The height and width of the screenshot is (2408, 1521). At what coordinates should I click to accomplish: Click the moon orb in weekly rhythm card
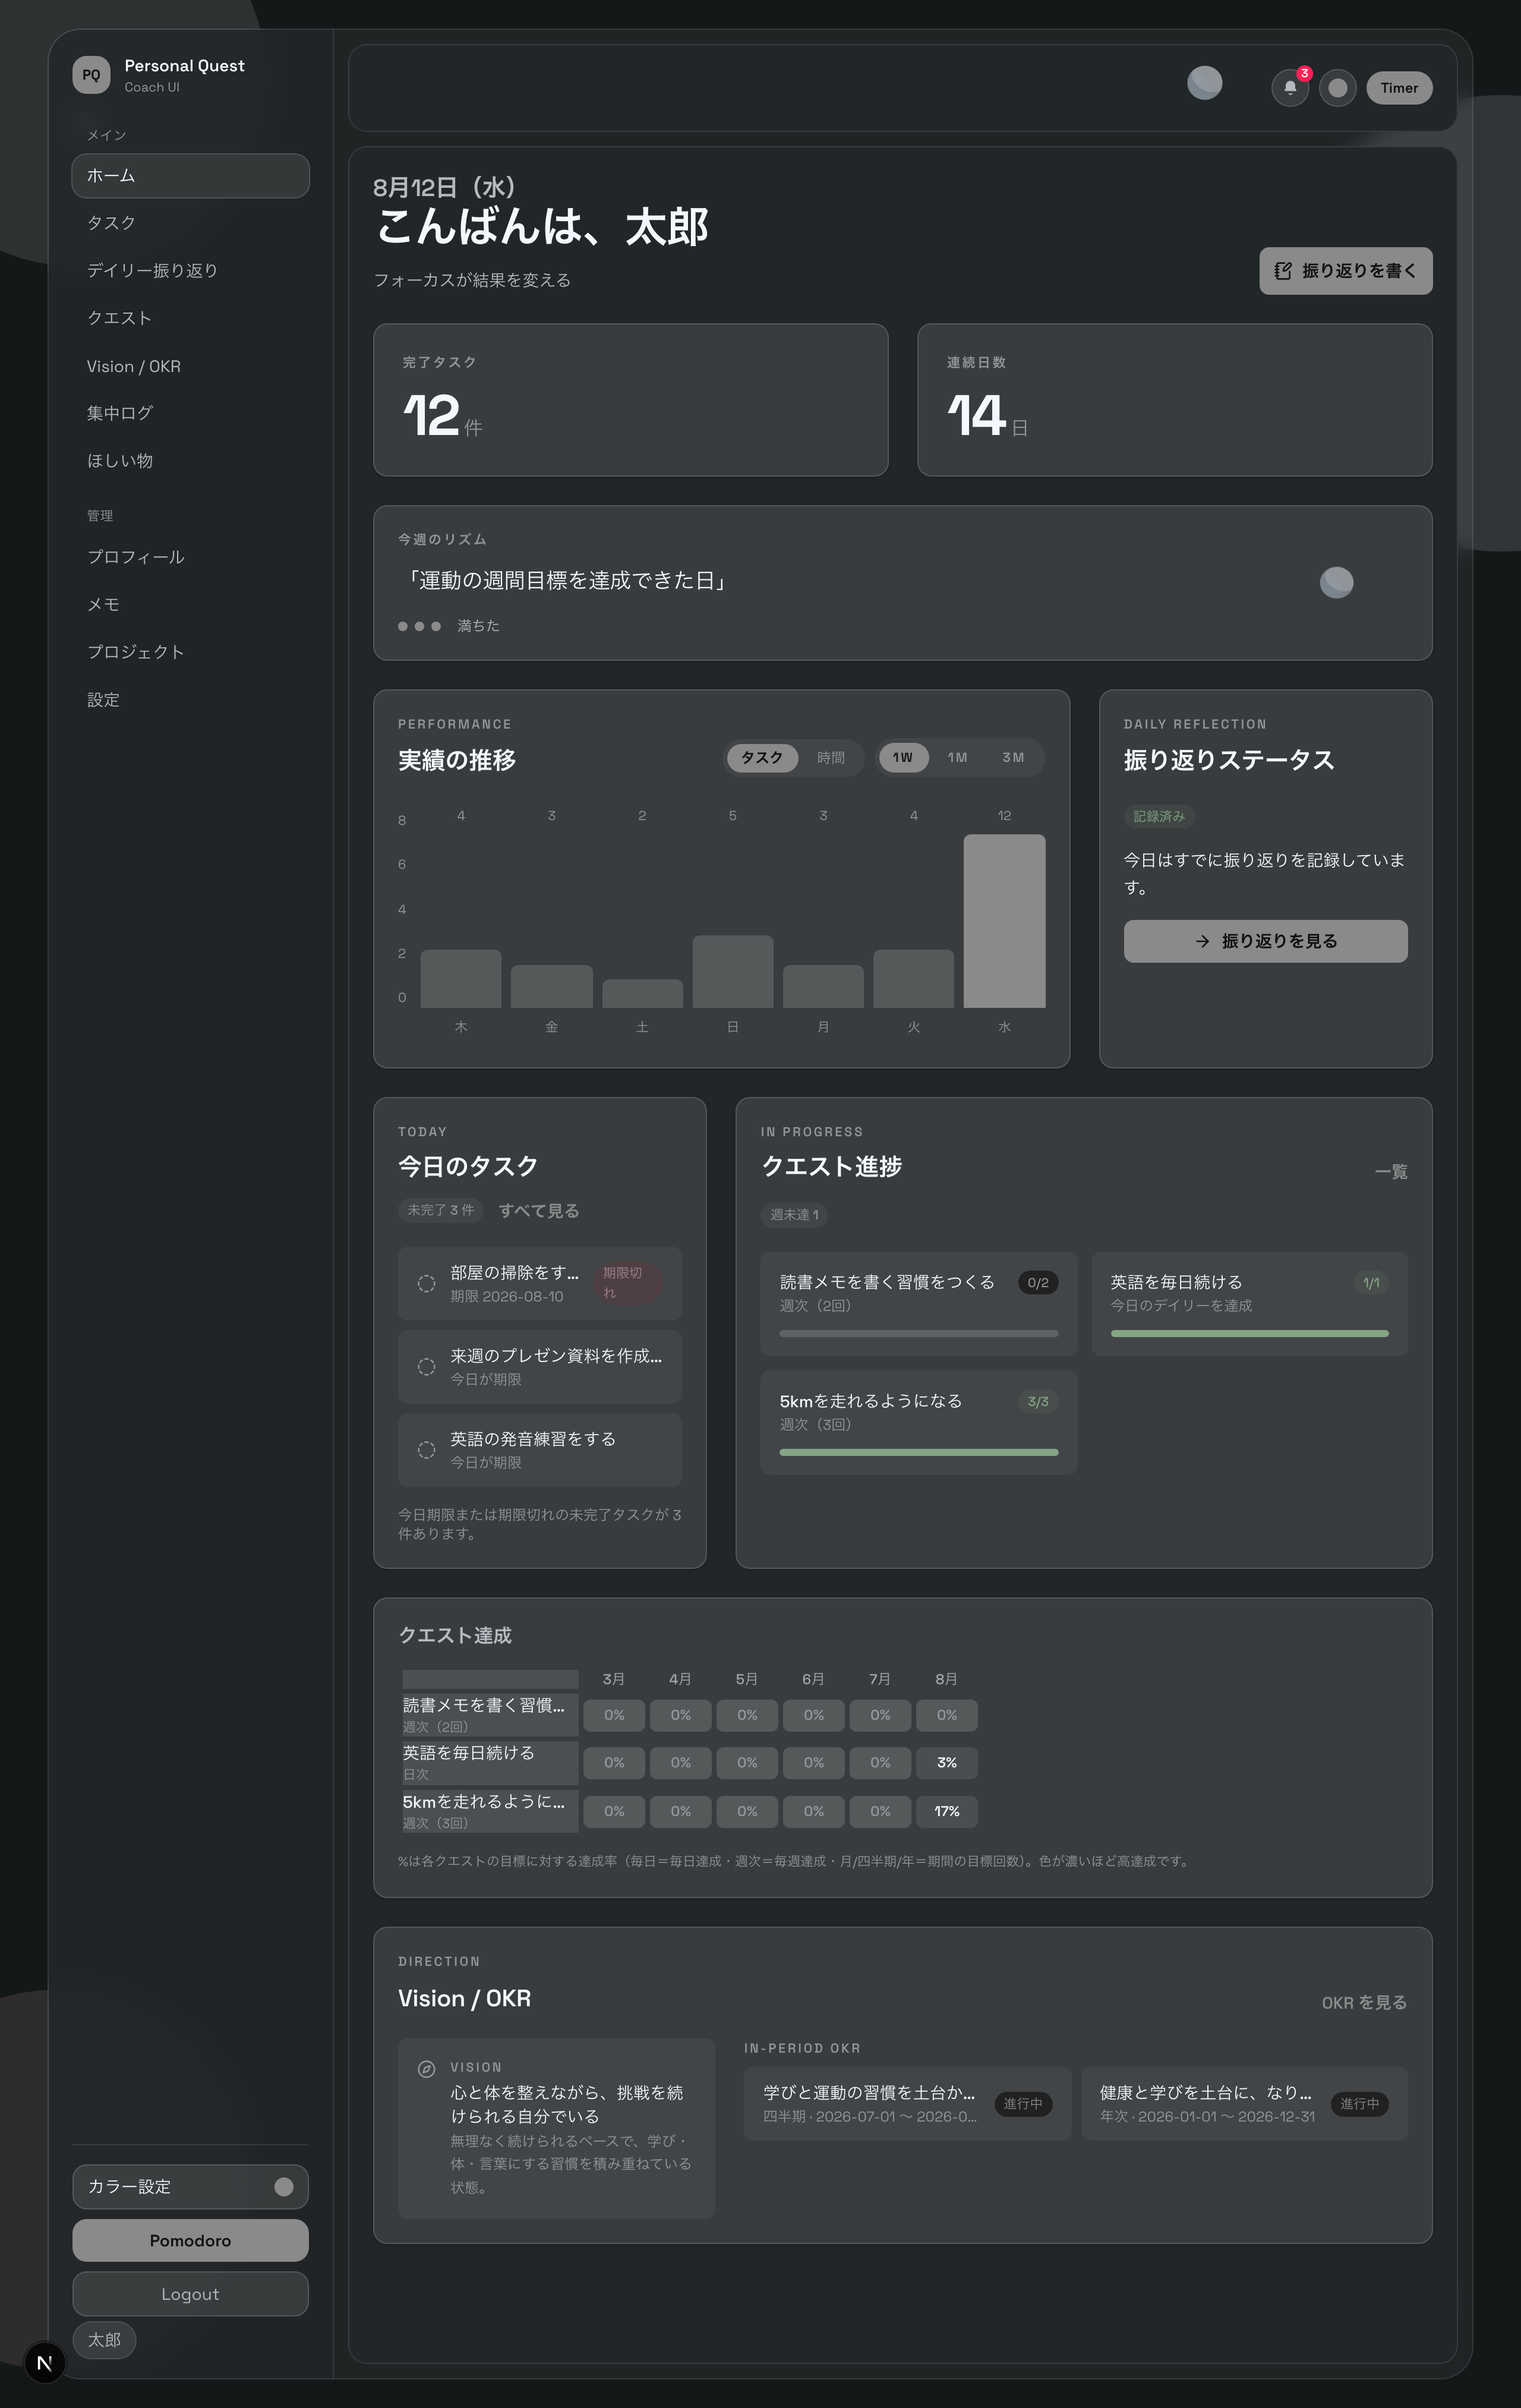1336,582
